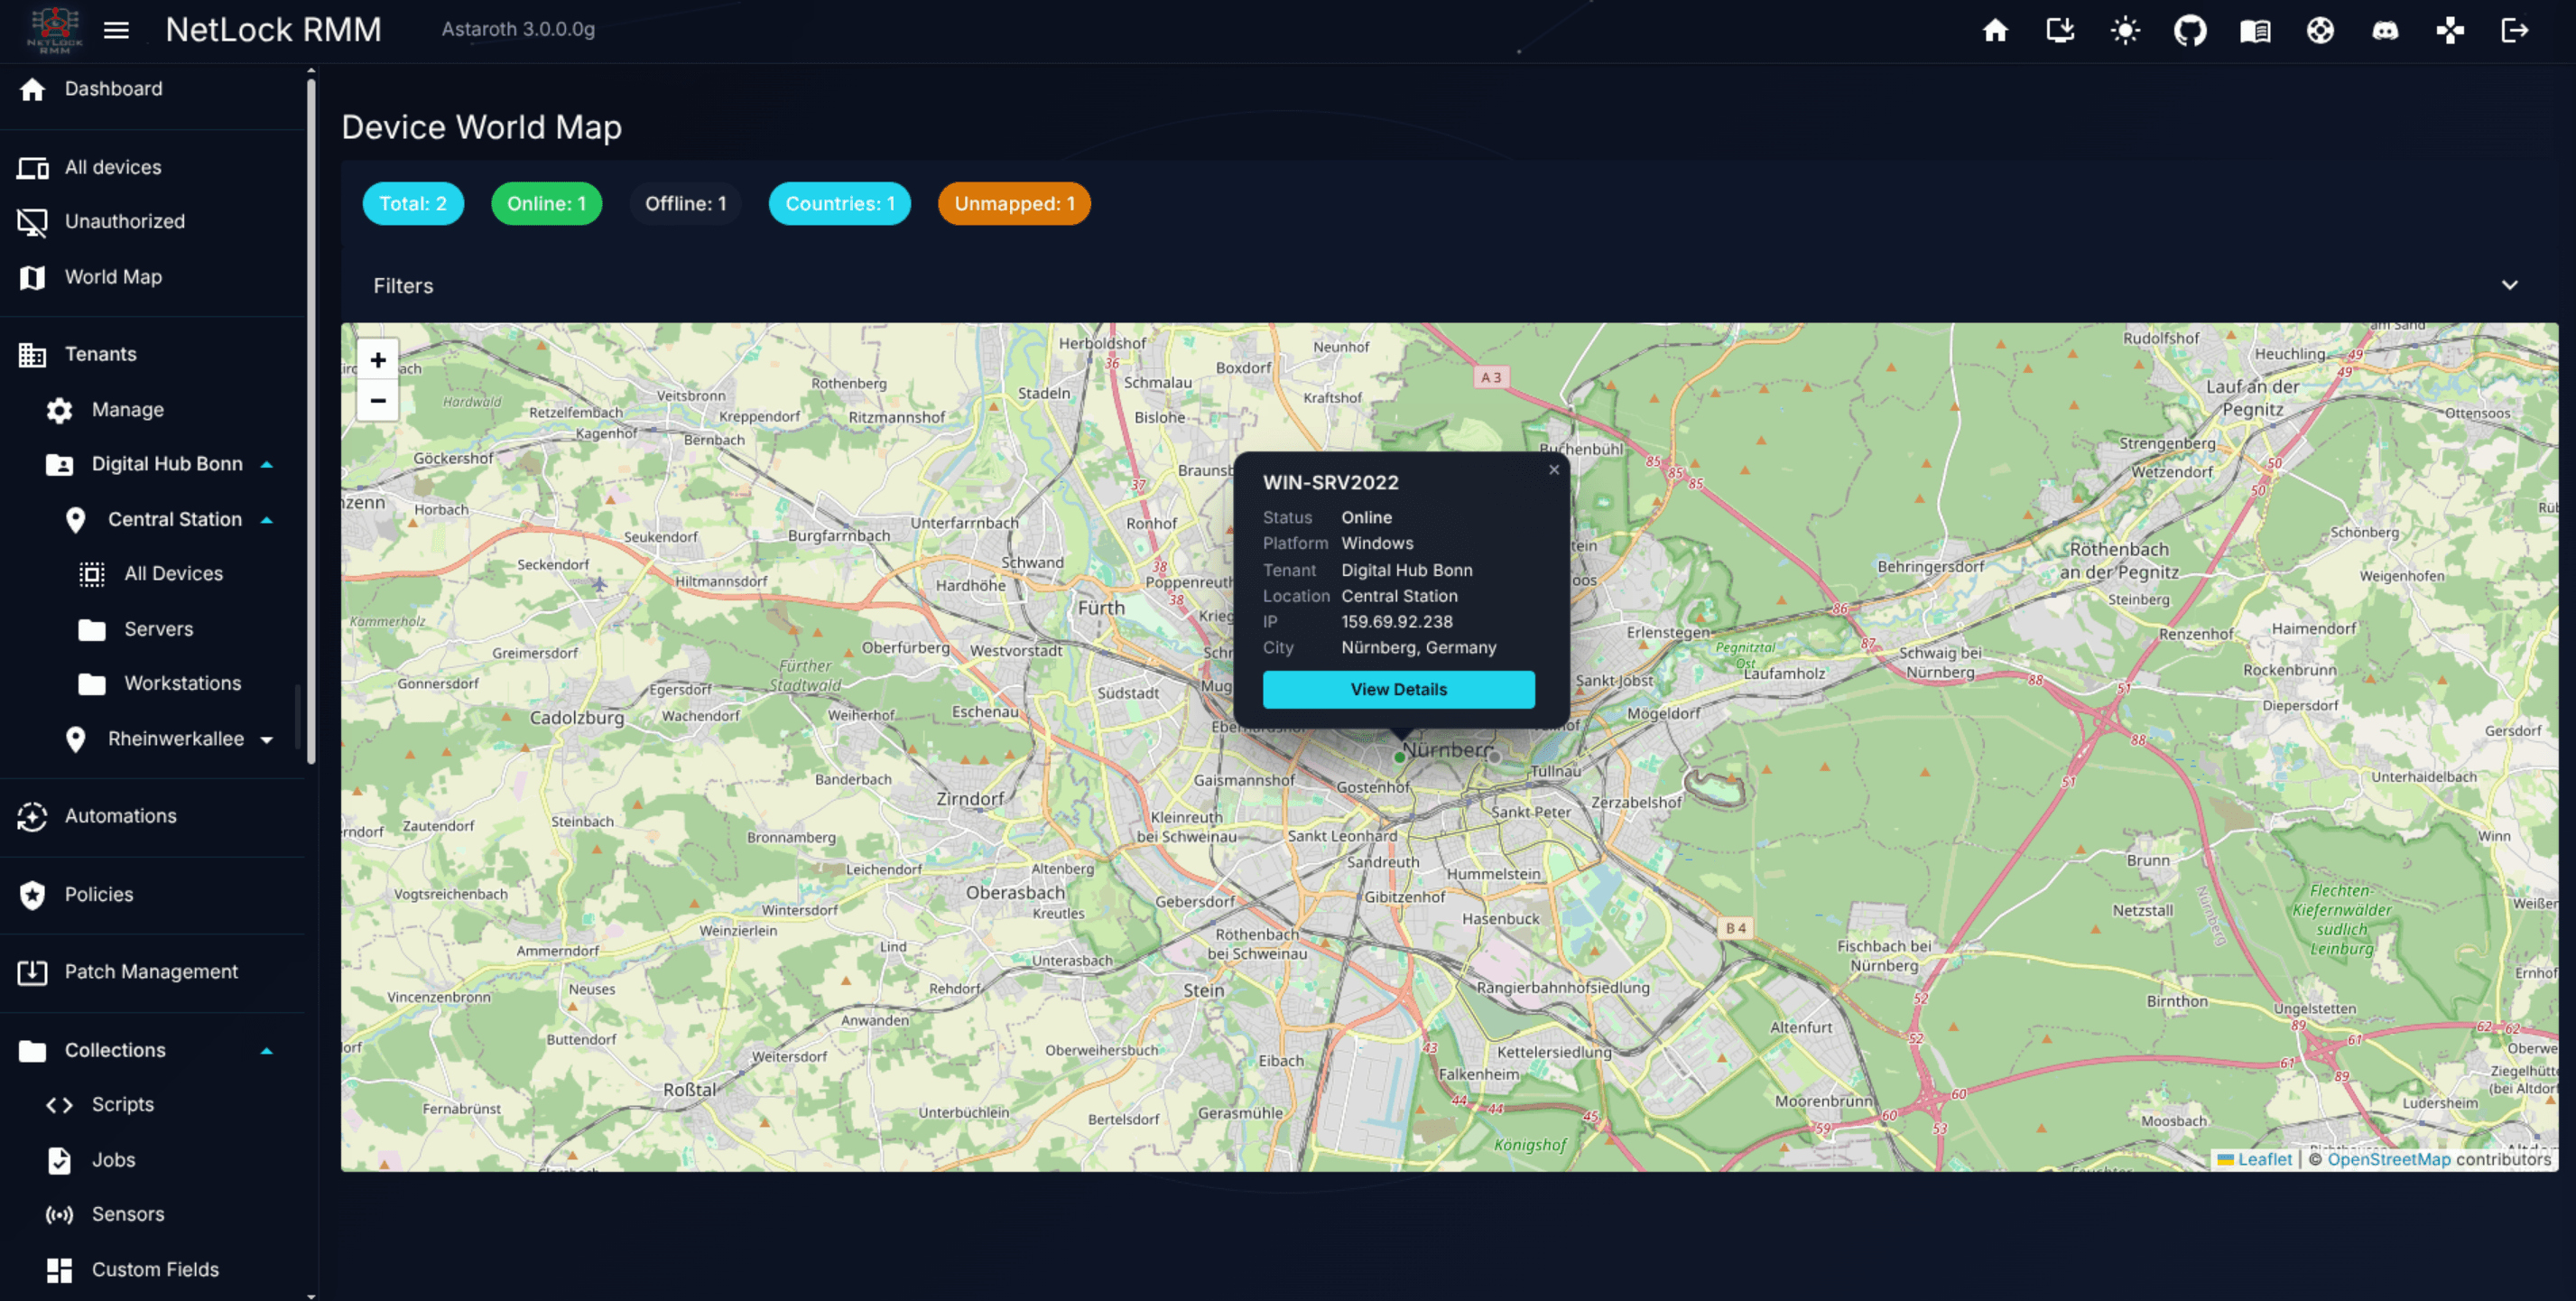Click View Details in device popup
Viewport: 2576px width, 1301px height.
point(1398,690)
